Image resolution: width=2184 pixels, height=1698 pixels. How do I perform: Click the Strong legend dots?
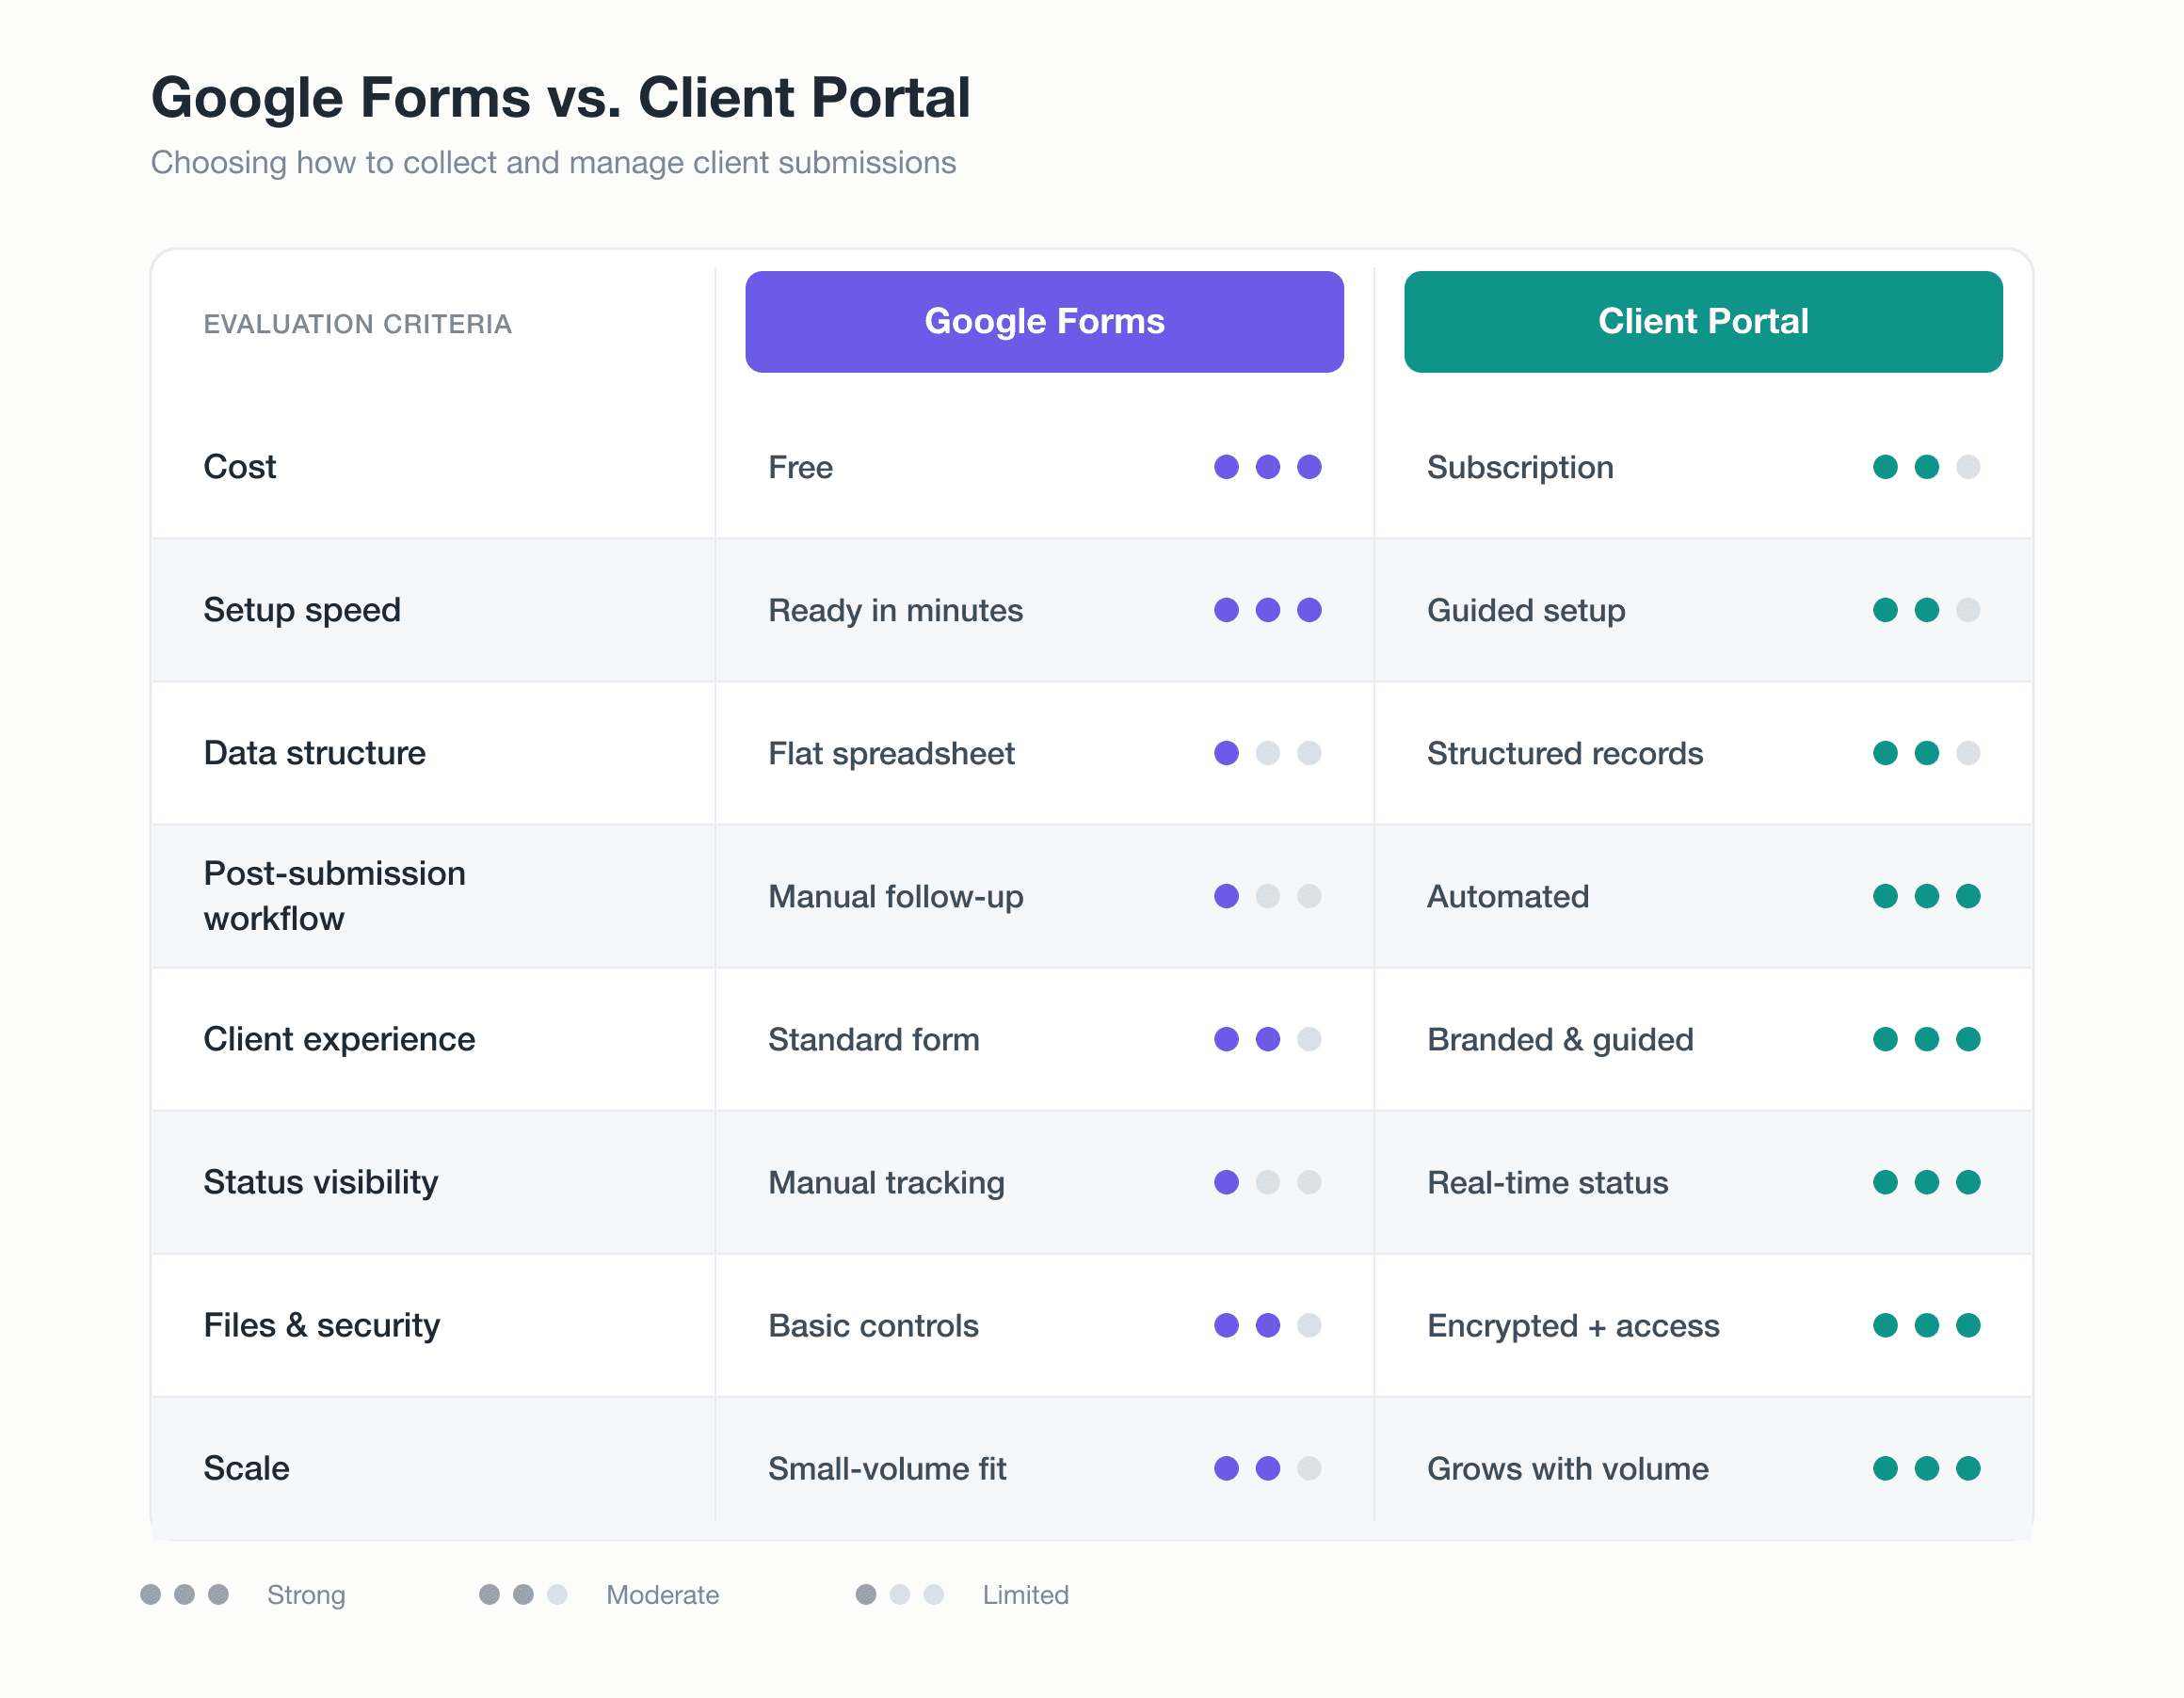[x=184, y=1594]
